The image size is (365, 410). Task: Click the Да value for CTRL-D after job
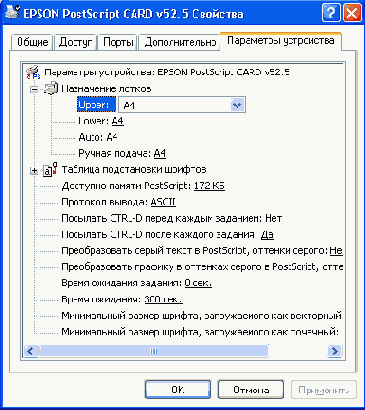[267, 235]
